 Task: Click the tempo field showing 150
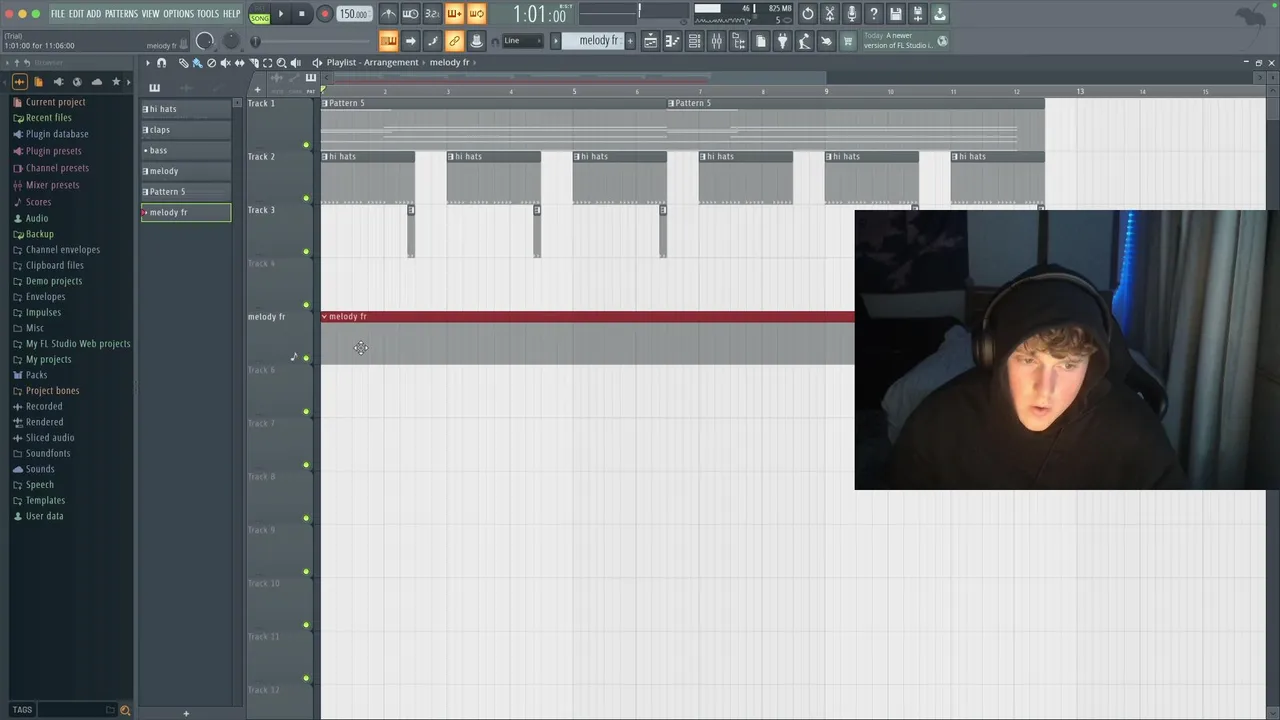click(353, 14)
